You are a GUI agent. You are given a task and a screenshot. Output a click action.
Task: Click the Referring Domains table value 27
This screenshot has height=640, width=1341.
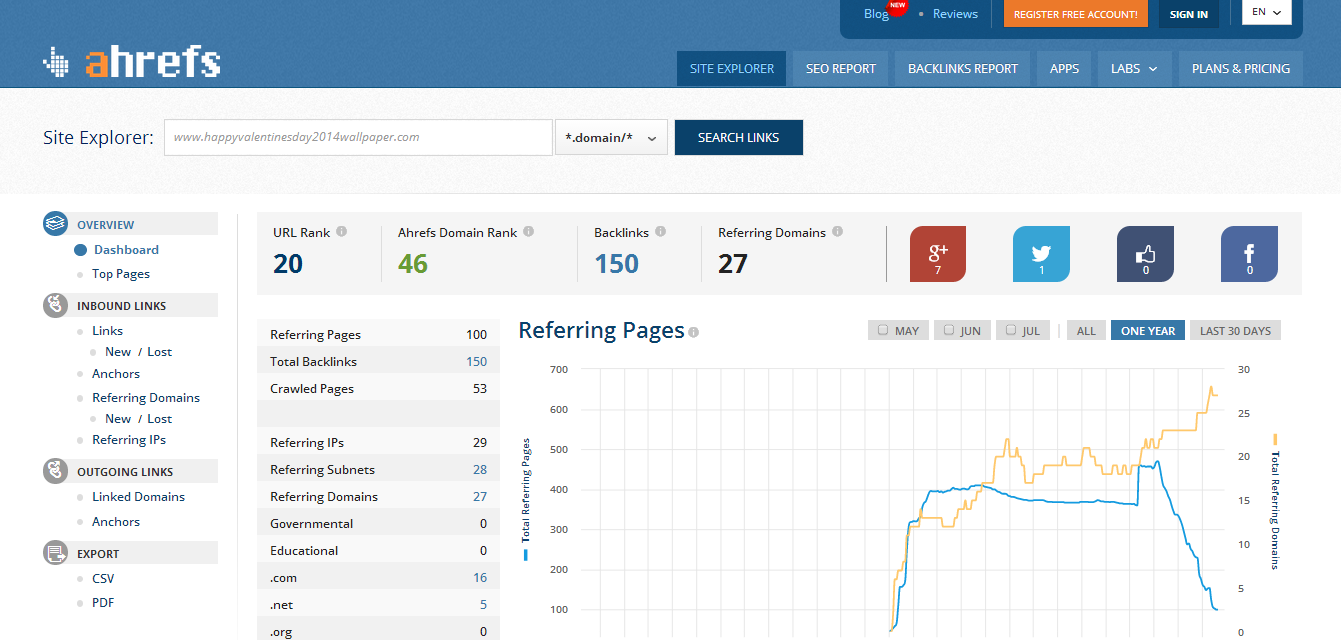point(480,497)
